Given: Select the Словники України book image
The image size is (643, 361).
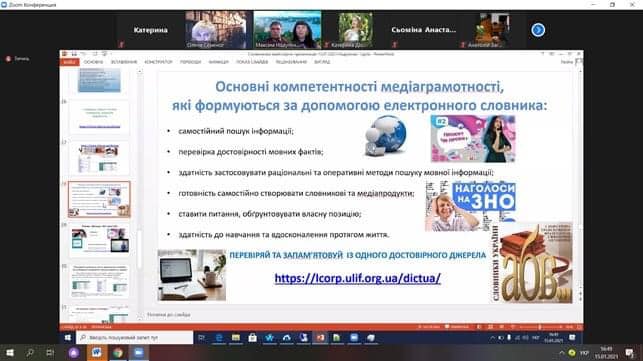Looking at the screenshot, I should click(x=531, y=263).
